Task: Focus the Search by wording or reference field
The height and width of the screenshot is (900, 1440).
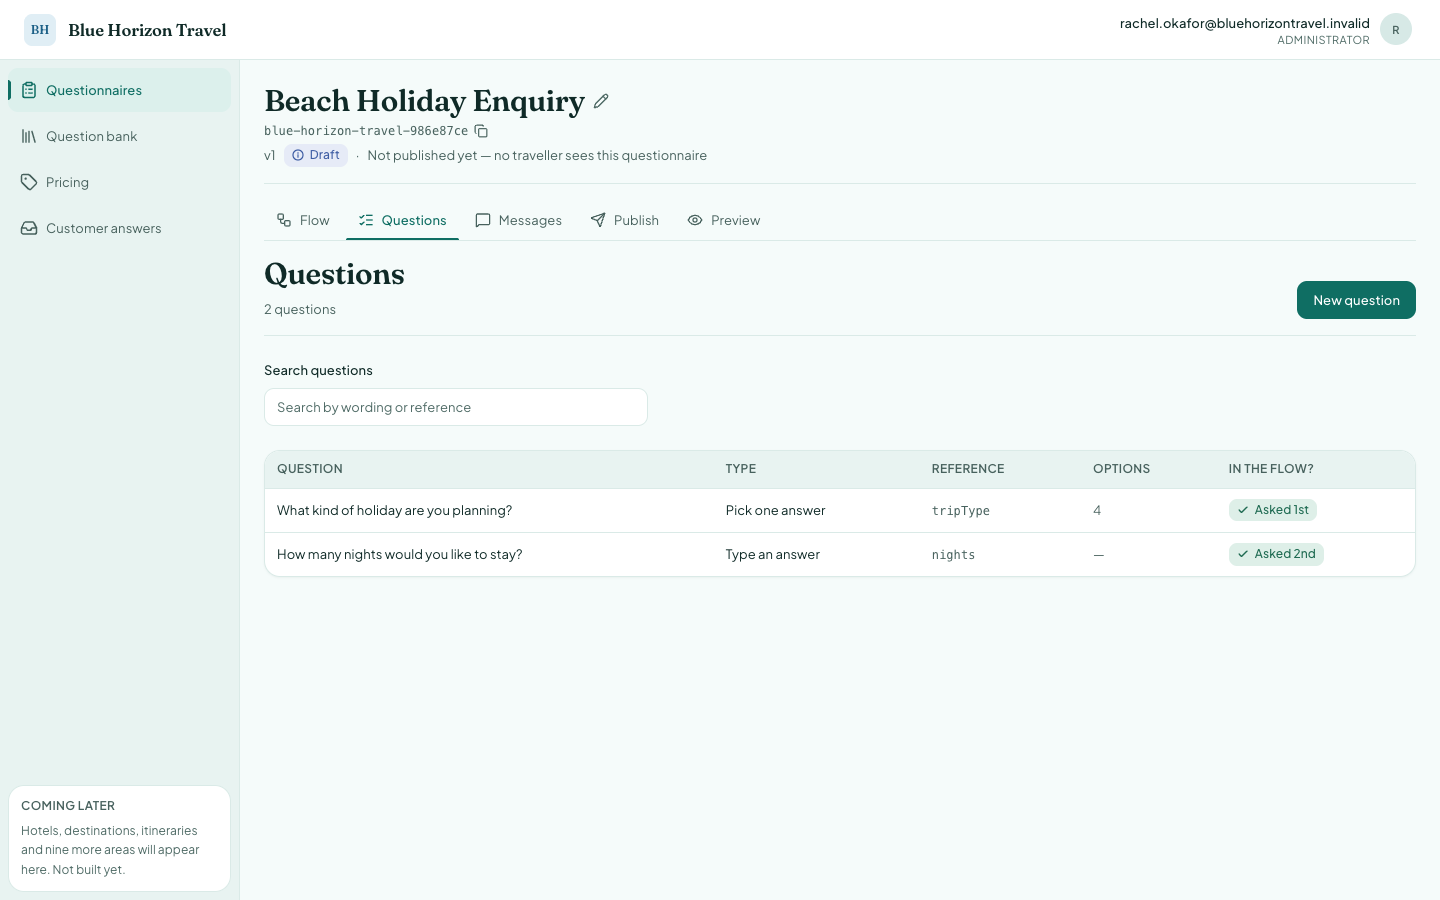Action: [456, 407]
